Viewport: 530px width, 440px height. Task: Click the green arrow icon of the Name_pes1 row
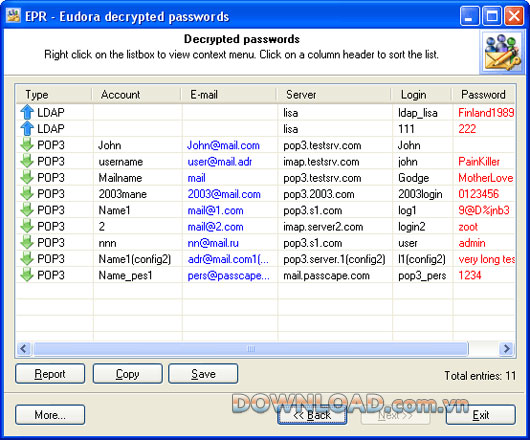[x=27, y=274]
